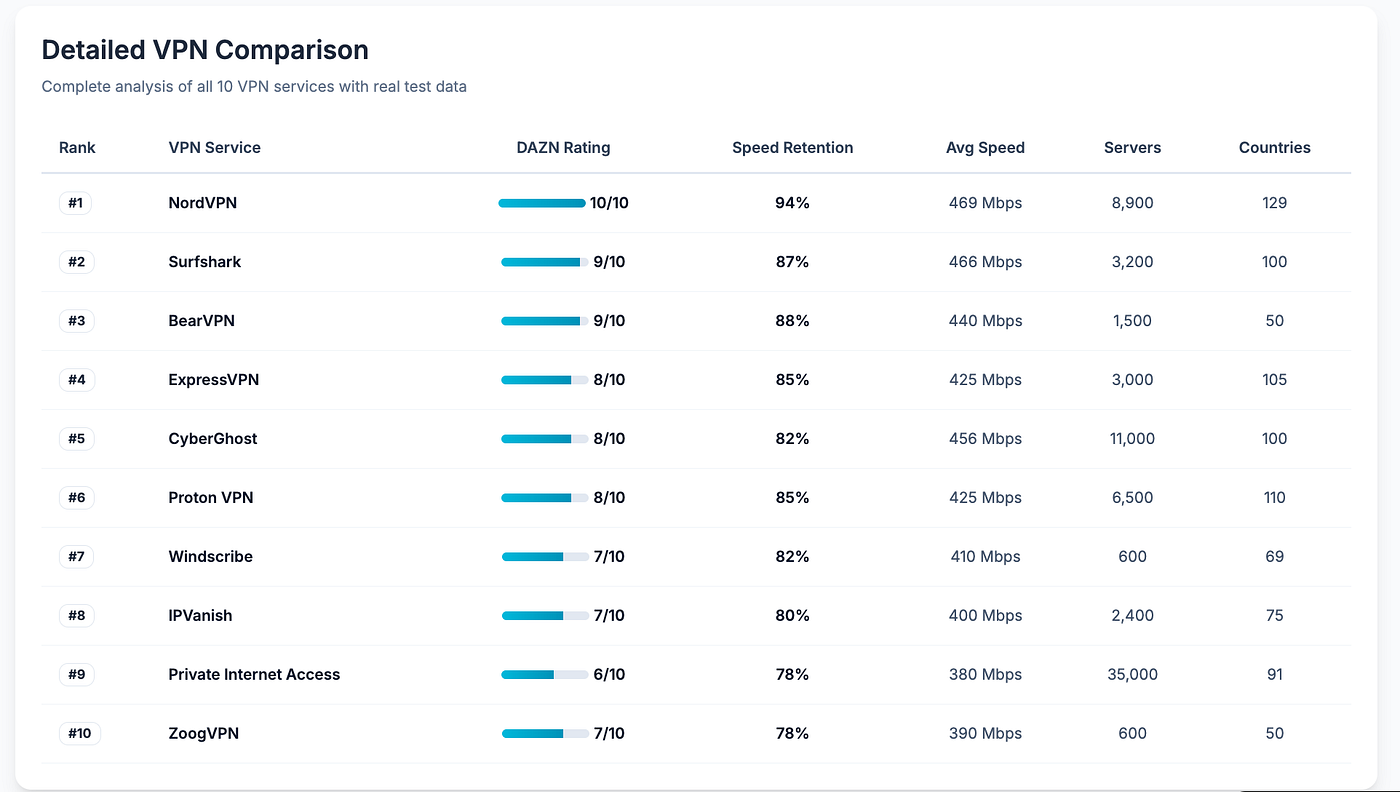Click BearVPN's 88% speed retention value
Viewport: 1400px width, 792px height.
(x=792, y=321)
